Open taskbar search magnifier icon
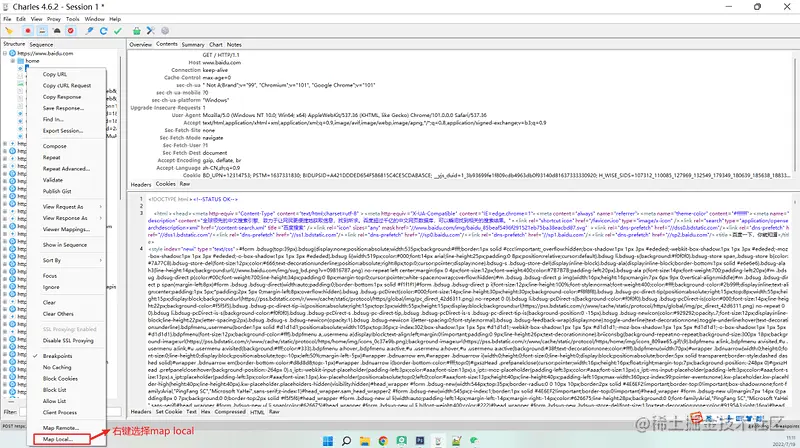The height and width of the screenshot is (448, 800). tap(346, 441)
